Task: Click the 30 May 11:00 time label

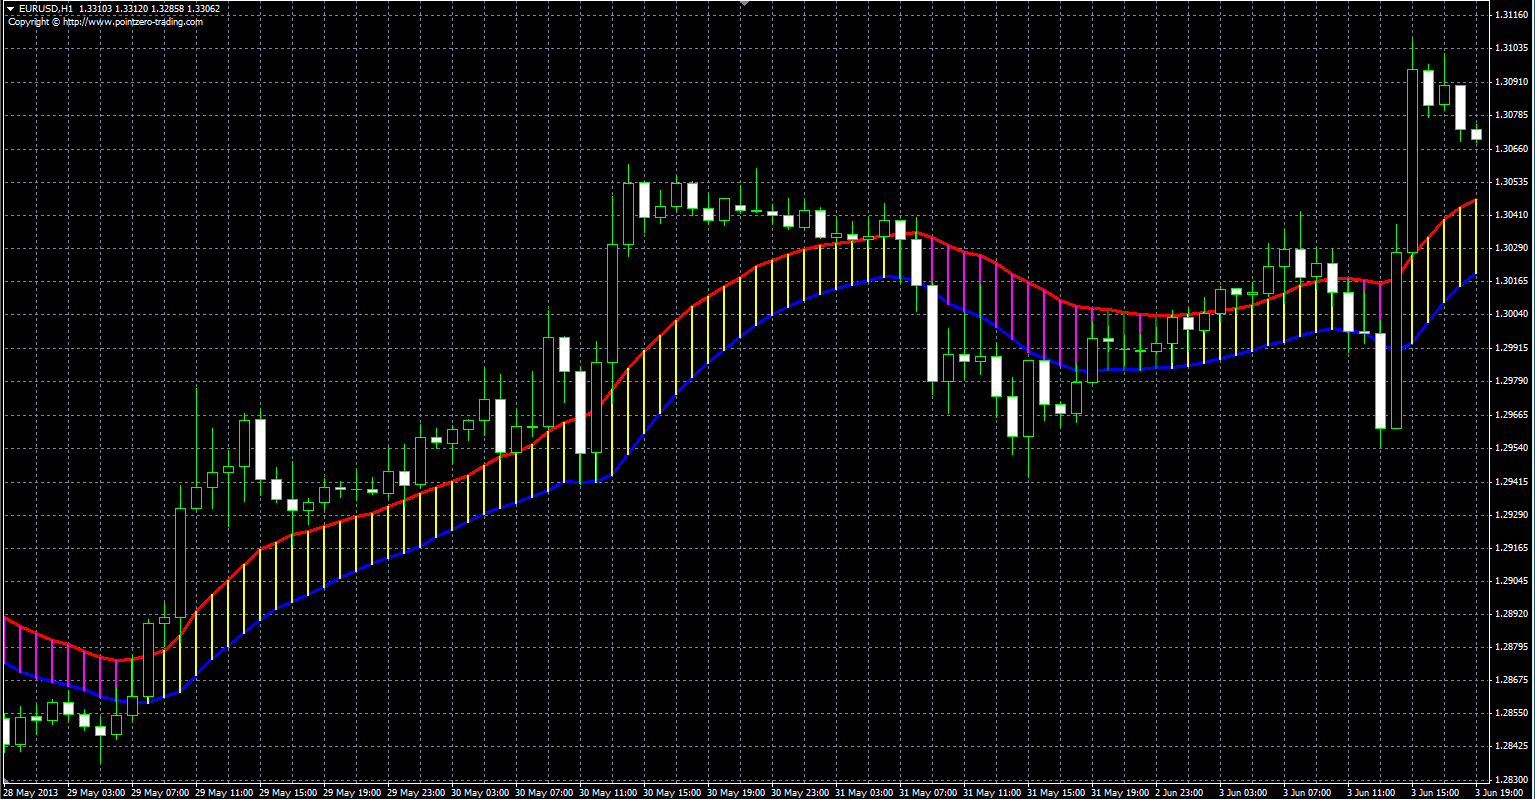Action: point(609,792)
